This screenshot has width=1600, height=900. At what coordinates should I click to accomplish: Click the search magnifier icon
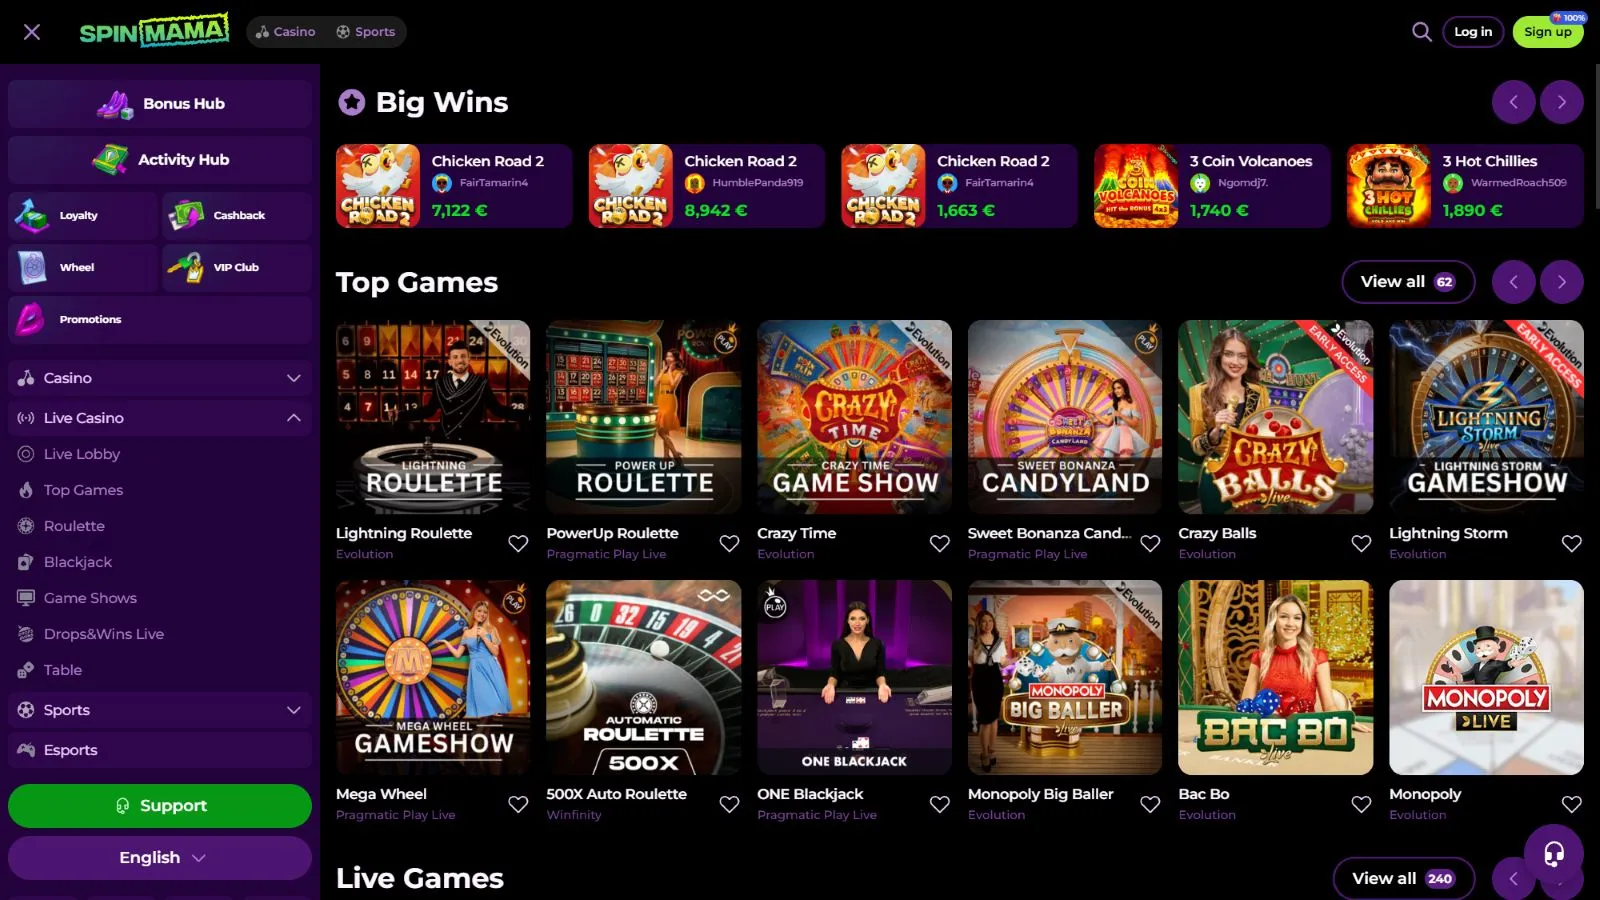click(1421, 32)
